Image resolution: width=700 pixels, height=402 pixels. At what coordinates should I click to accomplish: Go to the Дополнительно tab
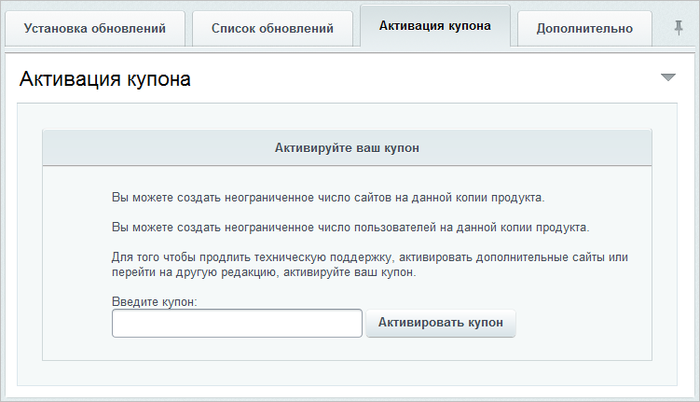point(584,29)
